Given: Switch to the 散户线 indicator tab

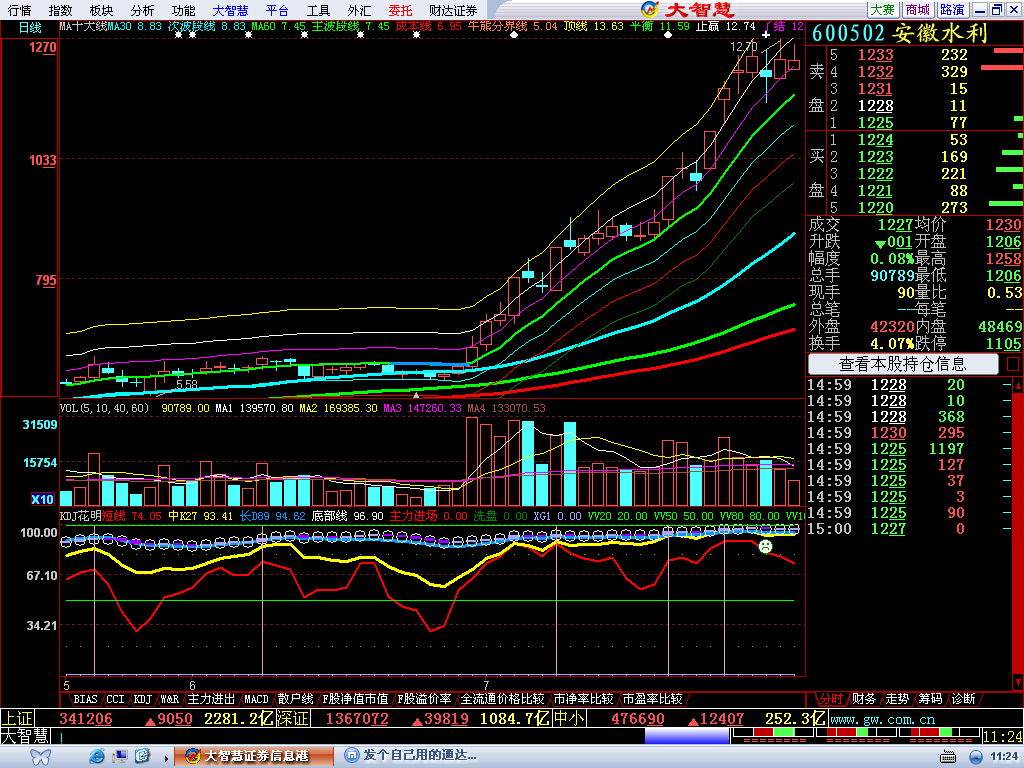Looking at the screenshot, I should pyautogui.click(x=295, y=699).
